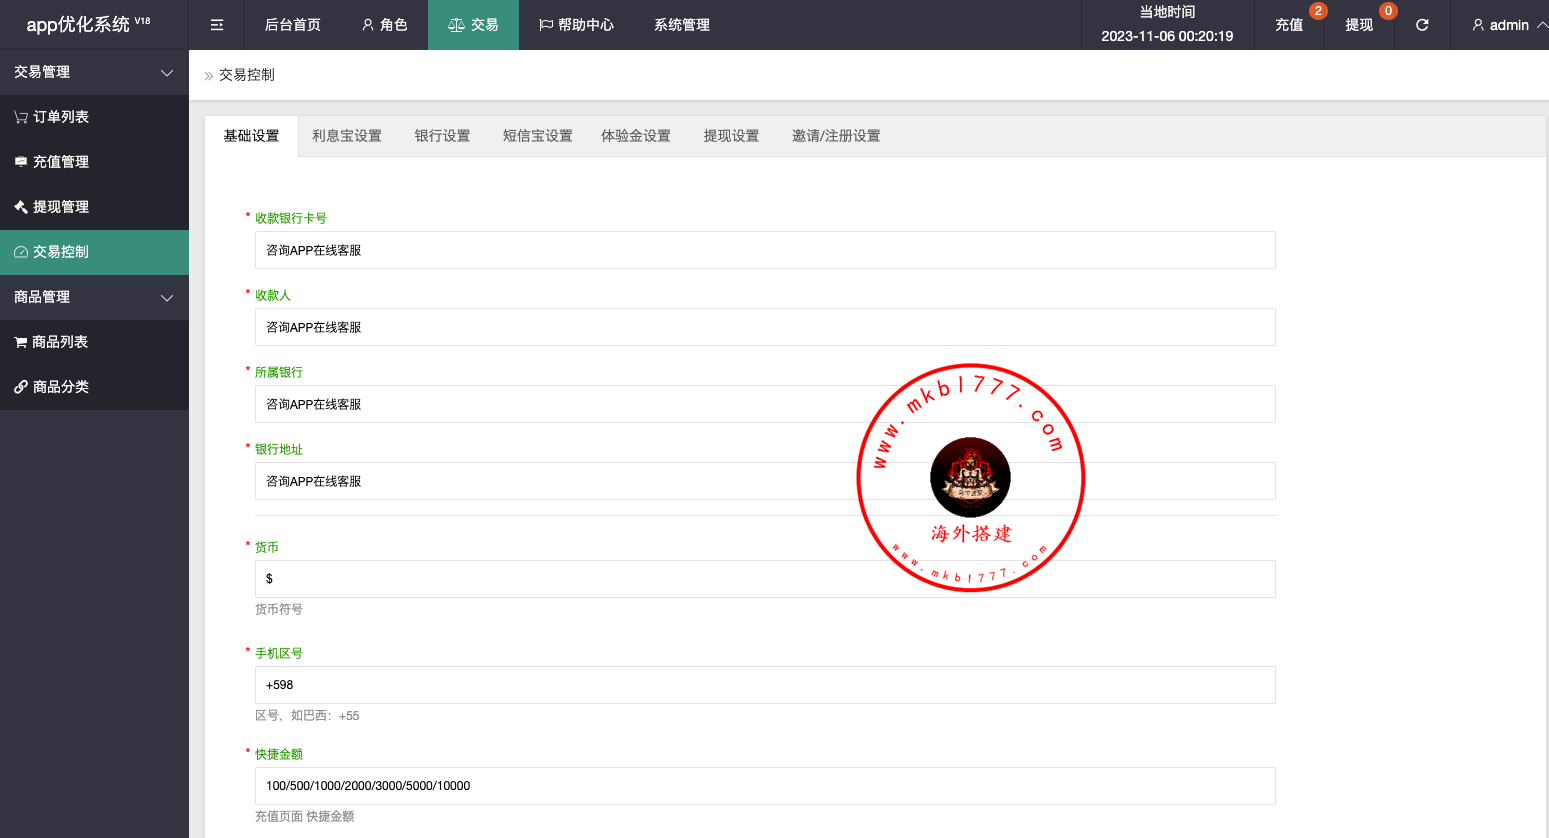Click the 货币符号 hint text
This screenshot has width=1549, height=838.
(279, 609)
